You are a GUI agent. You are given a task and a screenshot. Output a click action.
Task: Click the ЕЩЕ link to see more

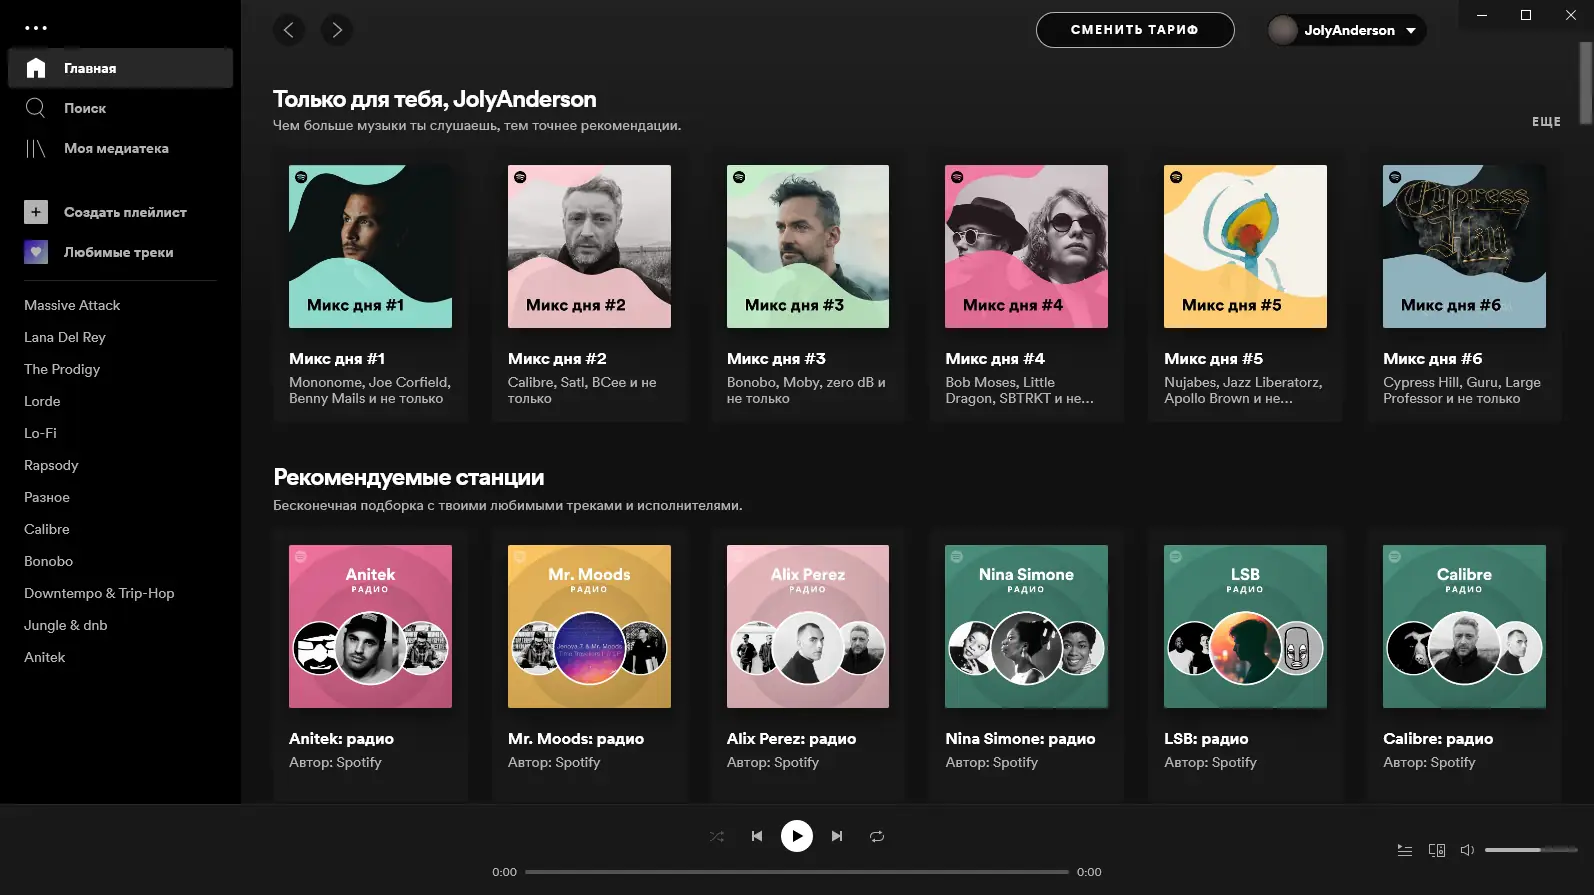(x=1546, y=121)
